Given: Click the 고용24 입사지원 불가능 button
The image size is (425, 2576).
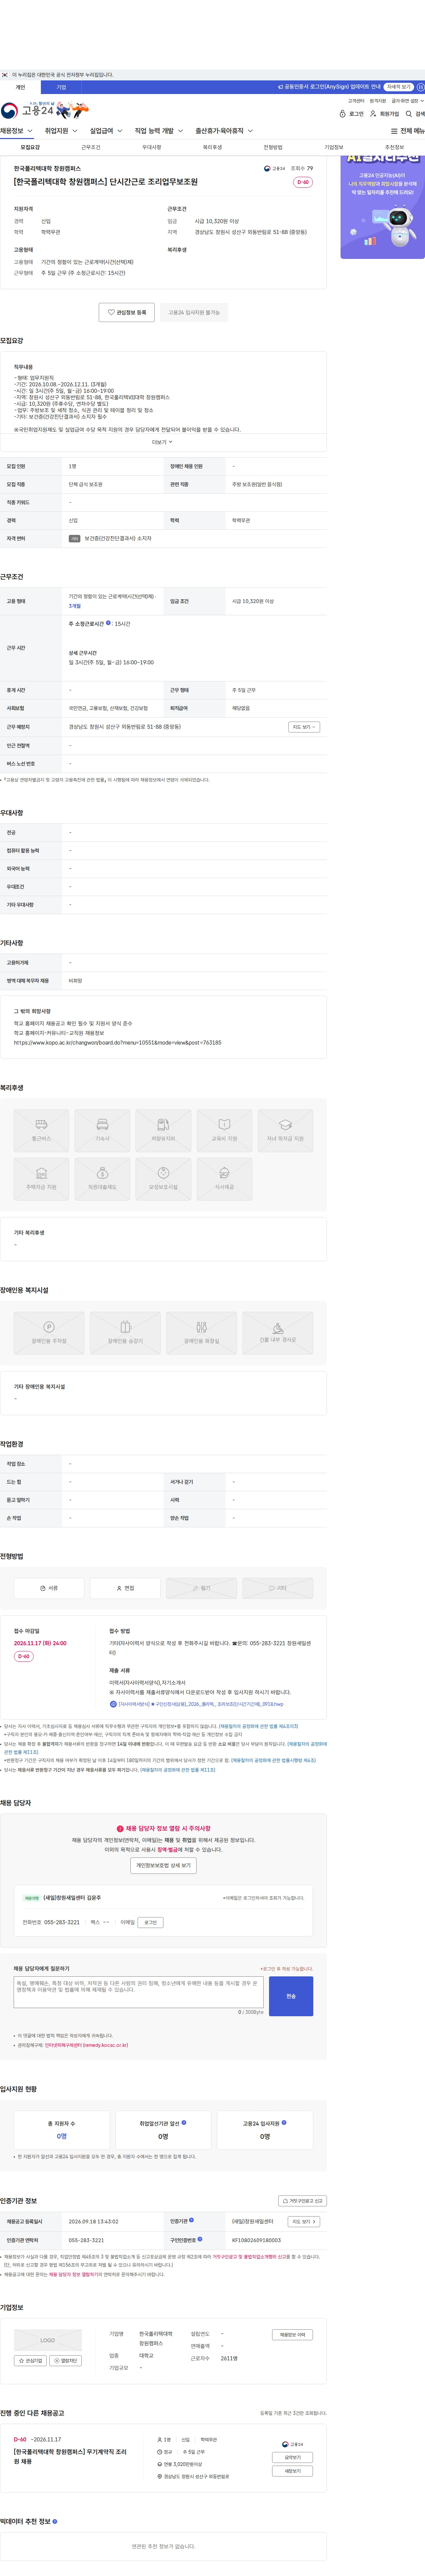Looking at the screenshot, I should [x=194, y=312].
